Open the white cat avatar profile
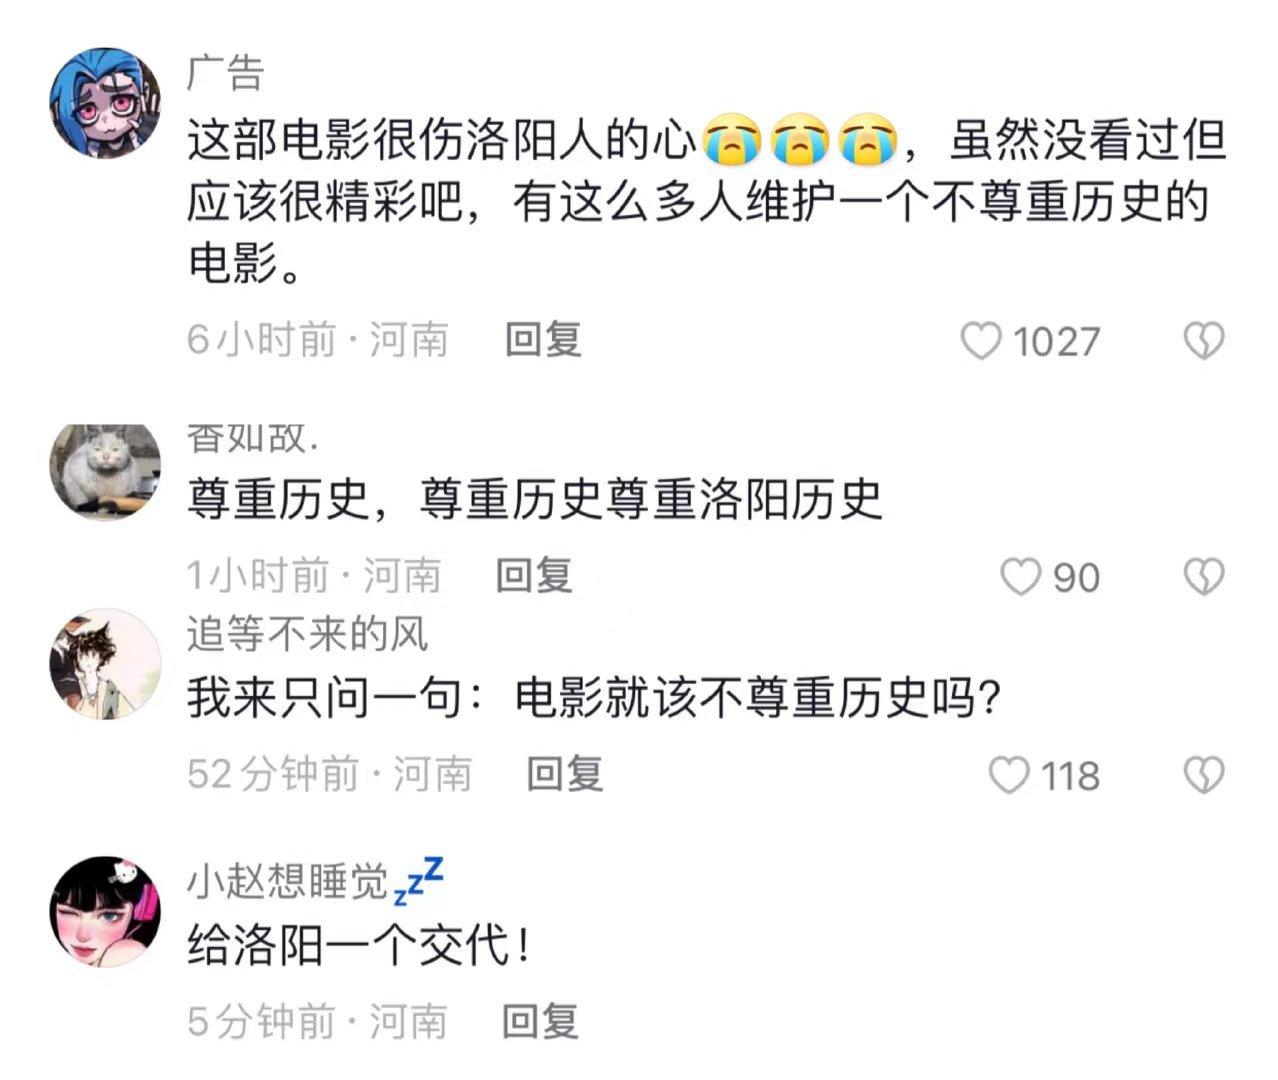Screen dimensions: 1278x1080 105,472
